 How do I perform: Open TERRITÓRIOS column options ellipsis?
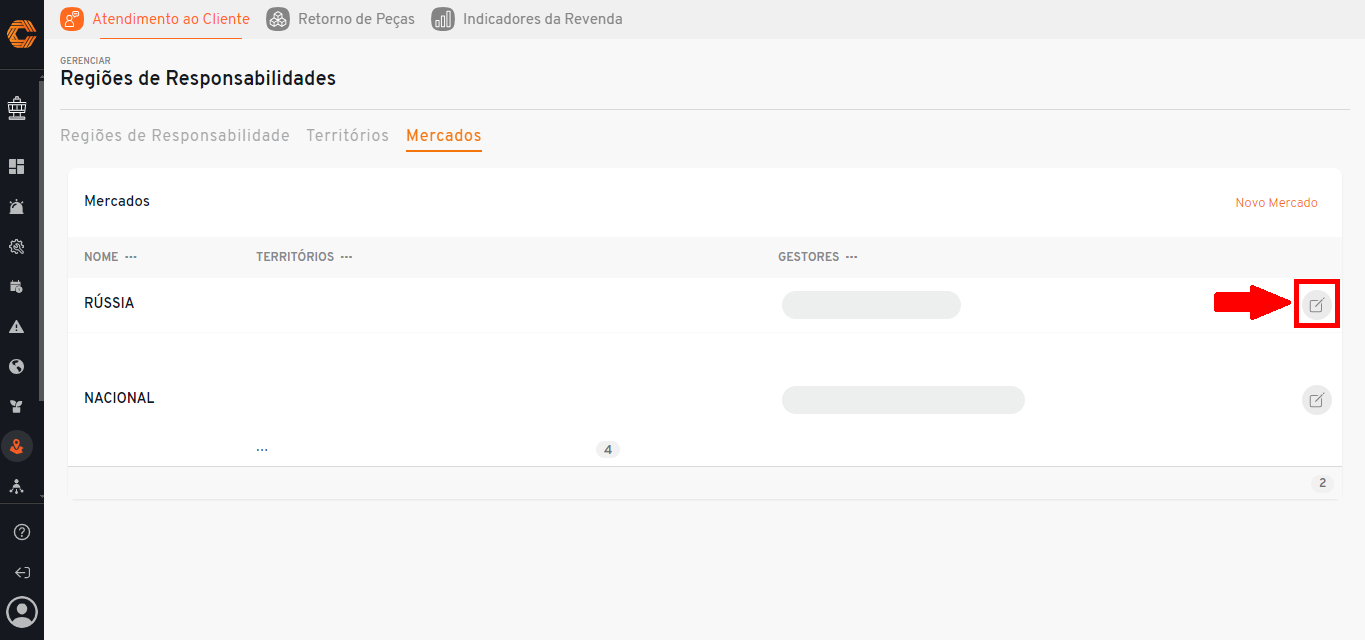pyautogui.click(x=346, y=257)
